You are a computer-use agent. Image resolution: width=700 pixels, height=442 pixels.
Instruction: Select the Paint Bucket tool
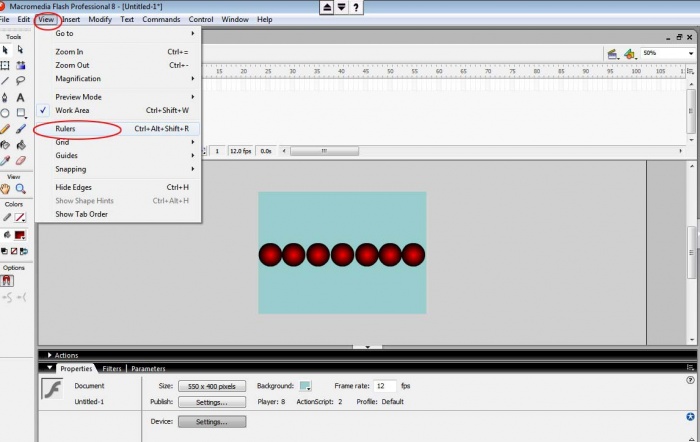(x=21, y=145)
